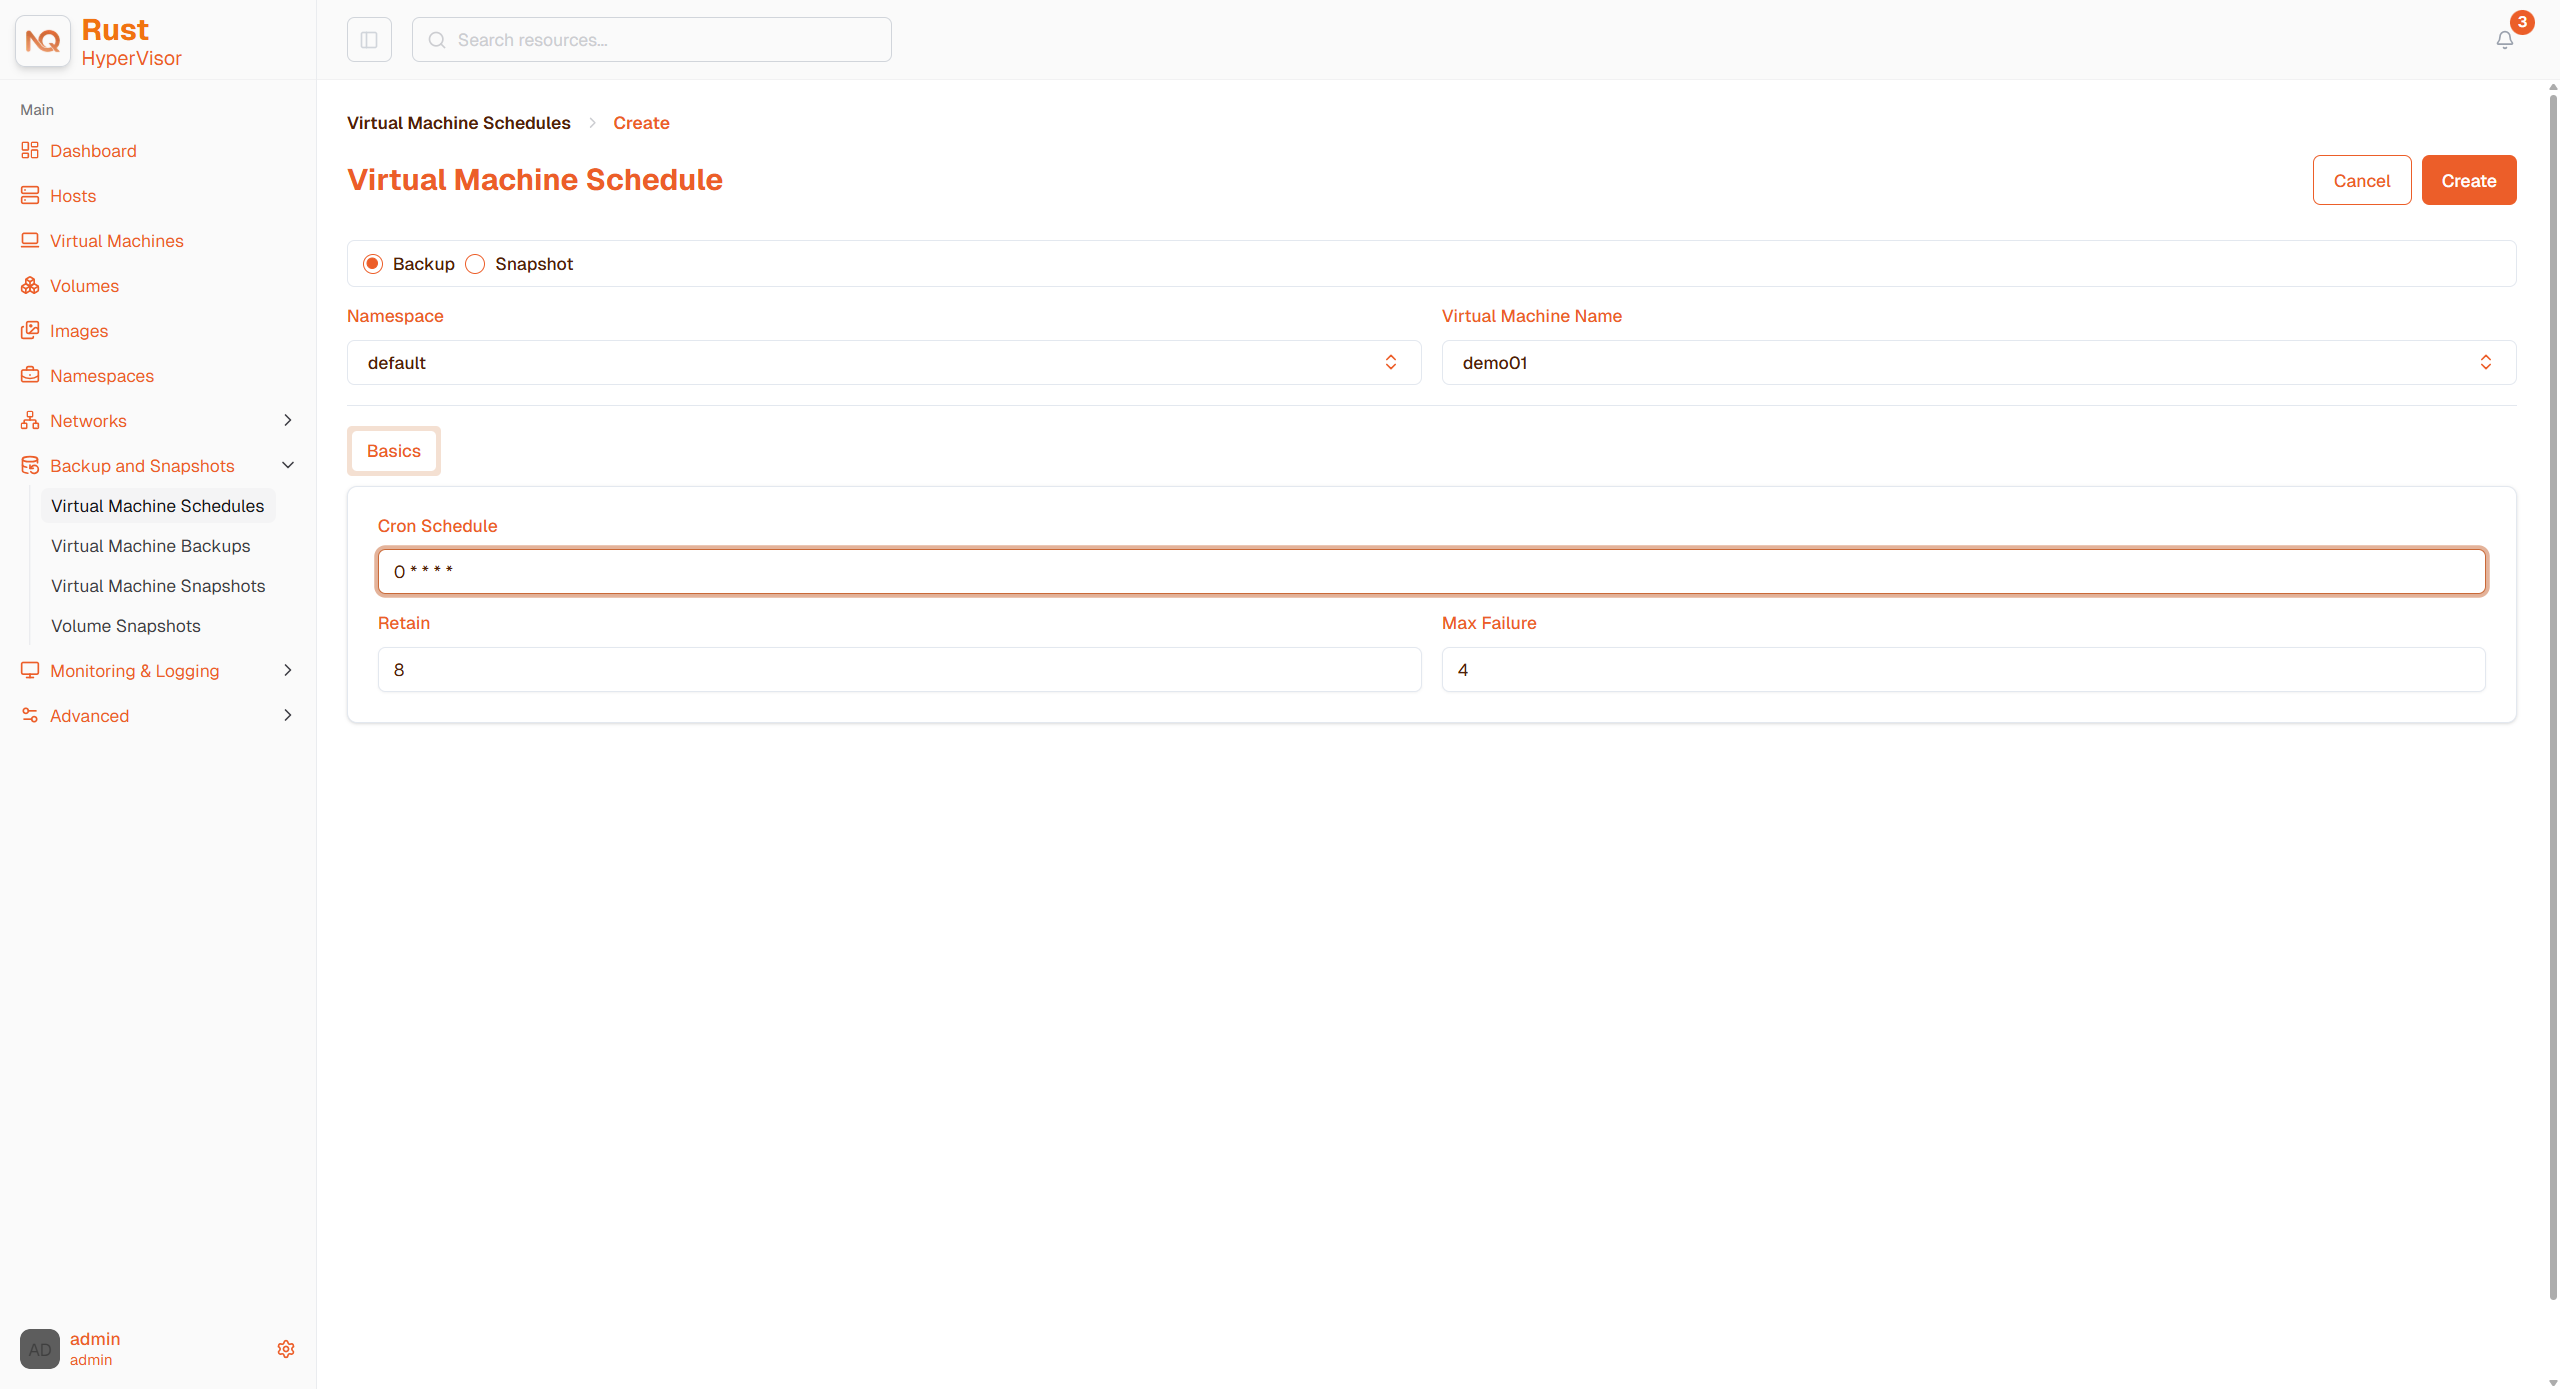2560x1389 pixels.
Task: Click the Search resources box
Action: click(651, 40)
